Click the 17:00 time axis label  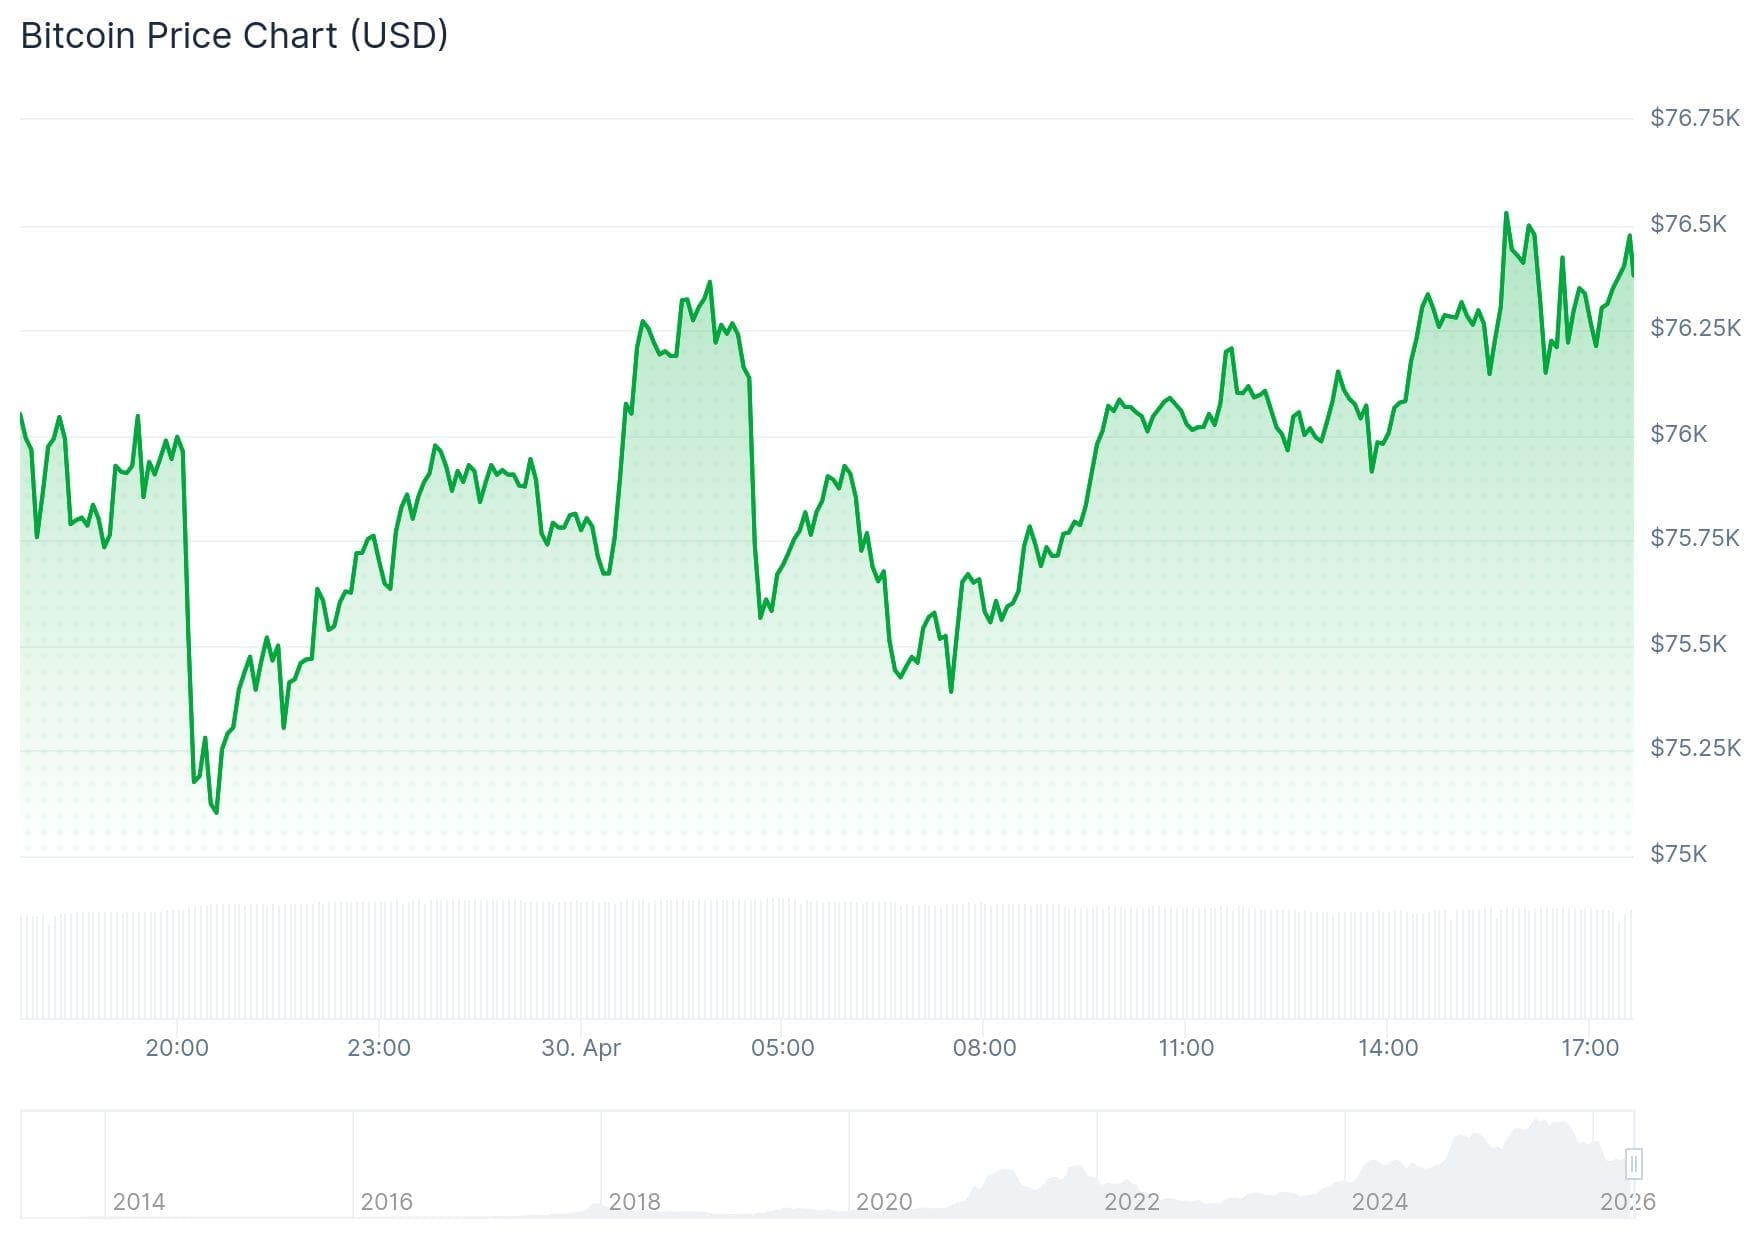click(x=1590, y=1048)
